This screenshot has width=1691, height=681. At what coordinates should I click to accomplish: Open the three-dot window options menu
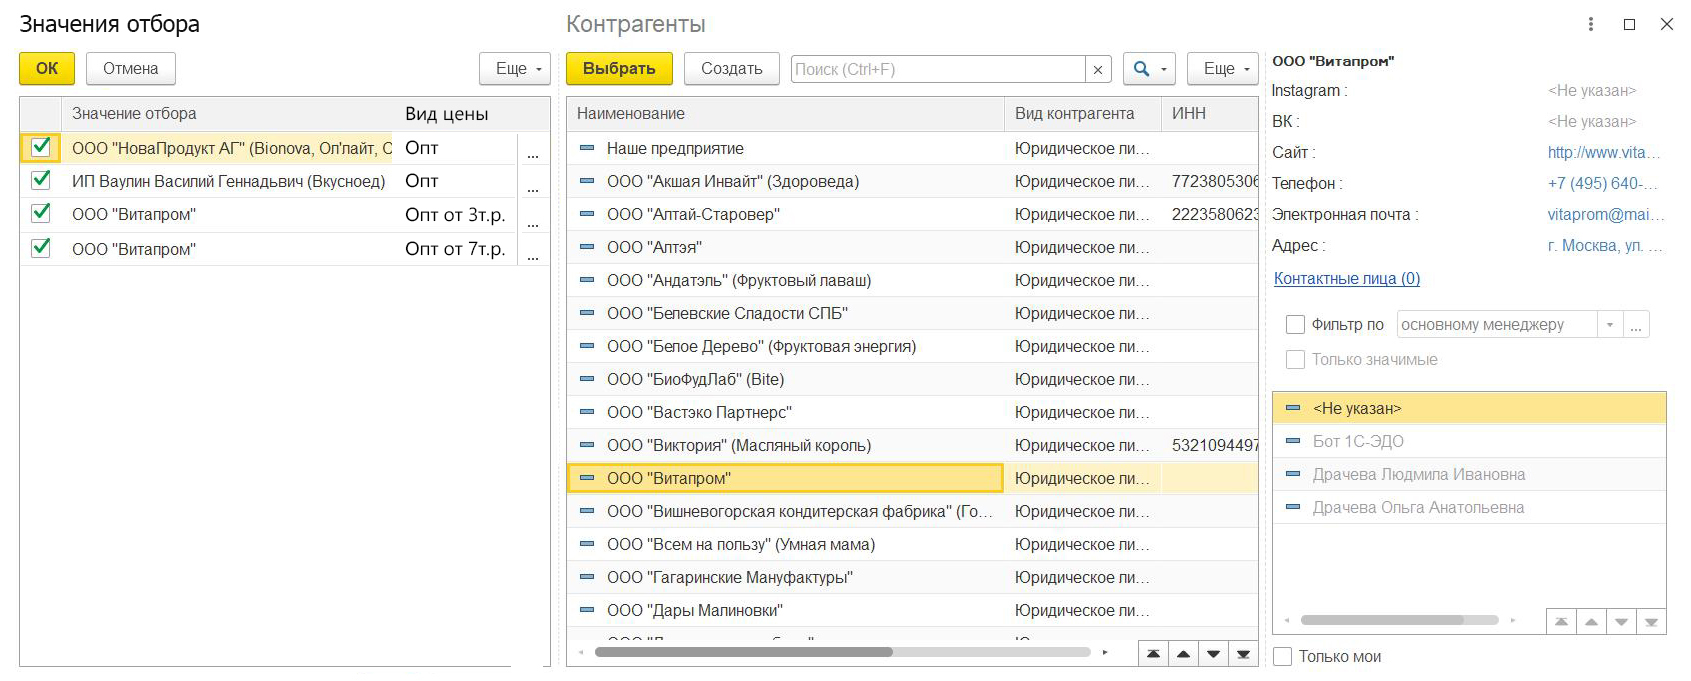(1590, 24)
